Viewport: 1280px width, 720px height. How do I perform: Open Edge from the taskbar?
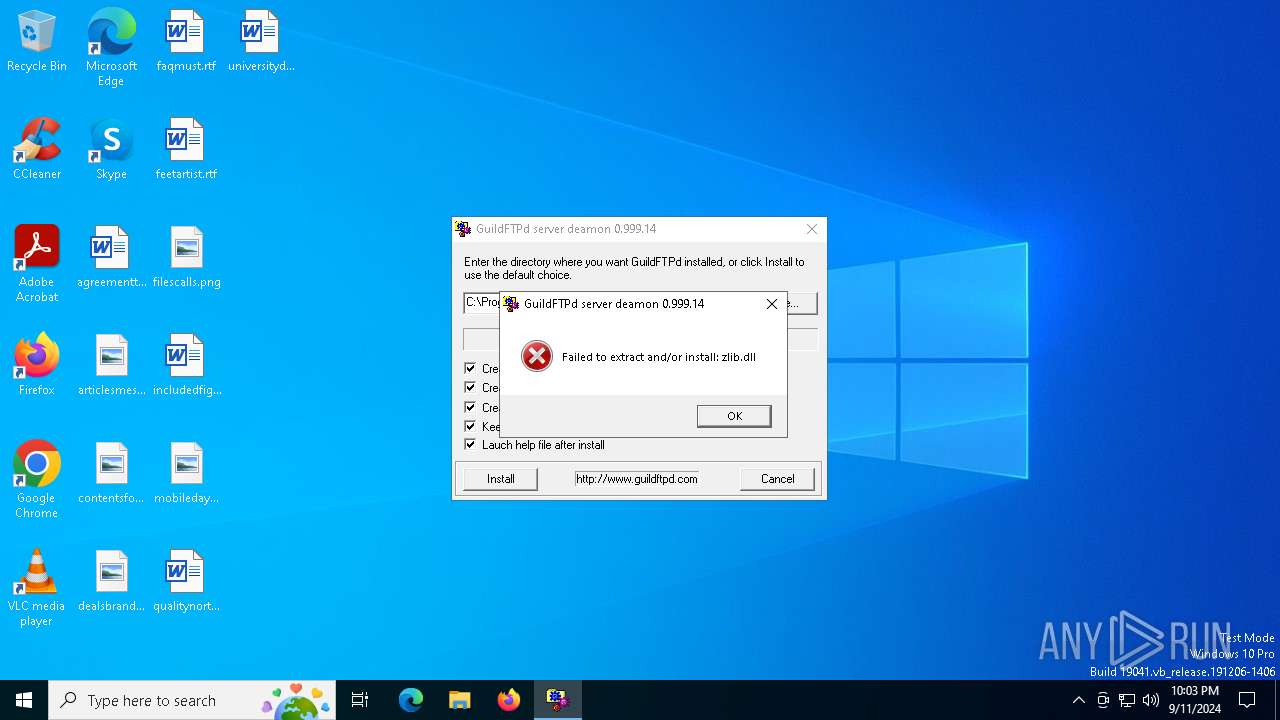click(411, 700)
